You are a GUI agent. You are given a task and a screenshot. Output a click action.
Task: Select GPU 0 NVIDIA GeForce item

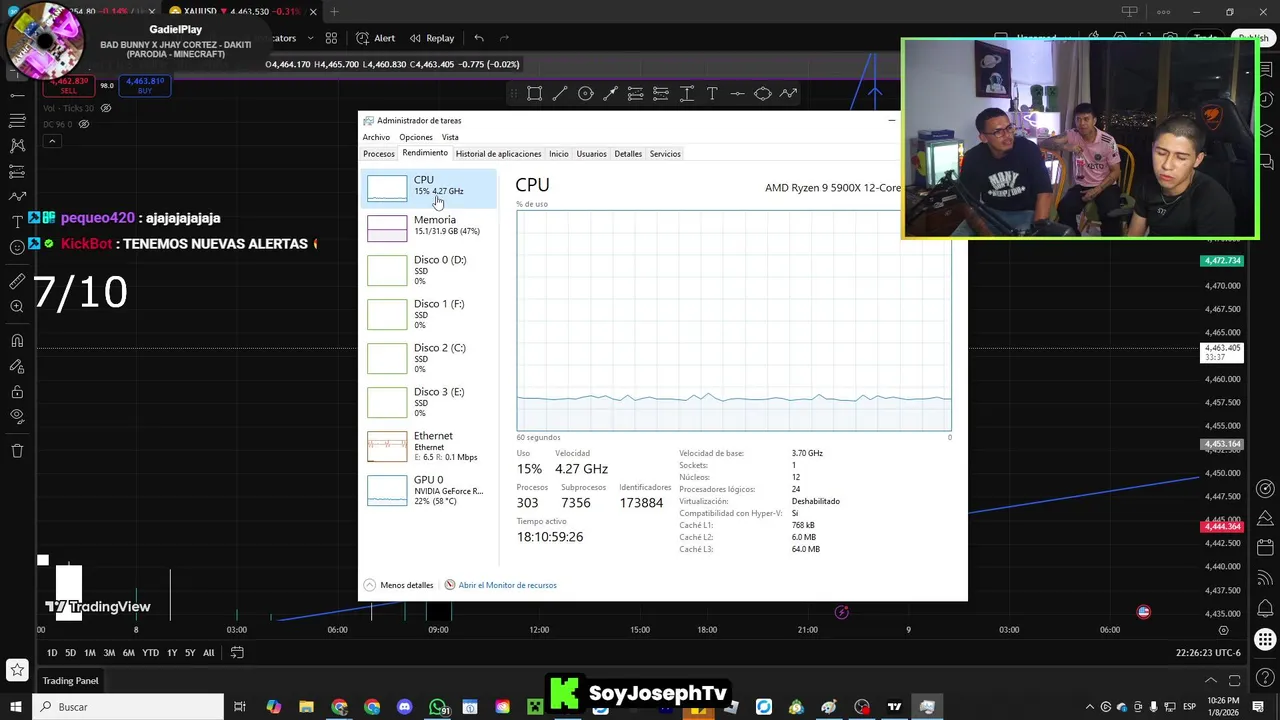coord(428,490)
